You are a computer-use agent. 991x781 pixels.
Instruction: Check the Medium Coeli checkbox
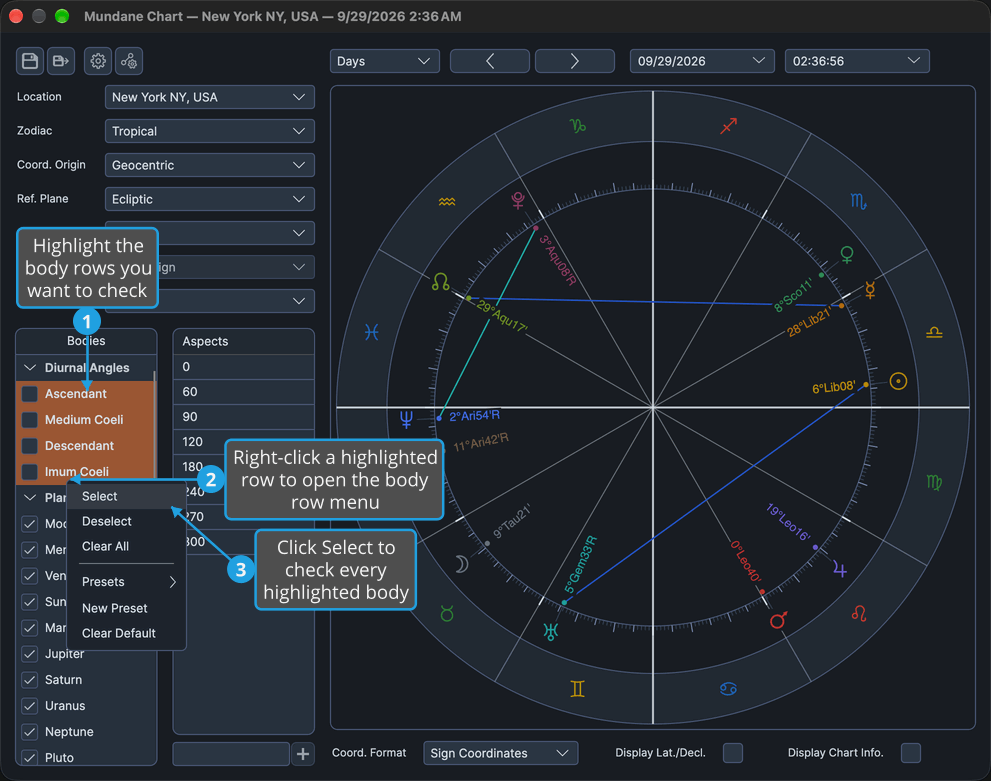point(30,420)
